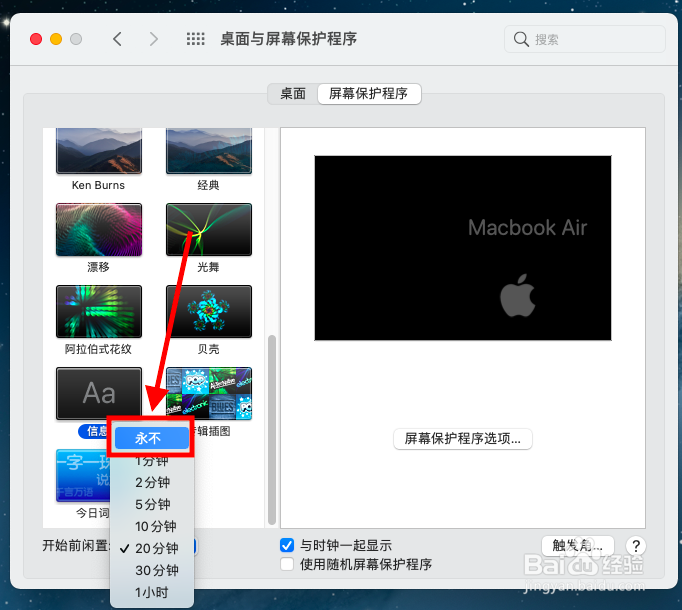
Task: Choose 永不 in the idle time menu
Action: point(152,438)
